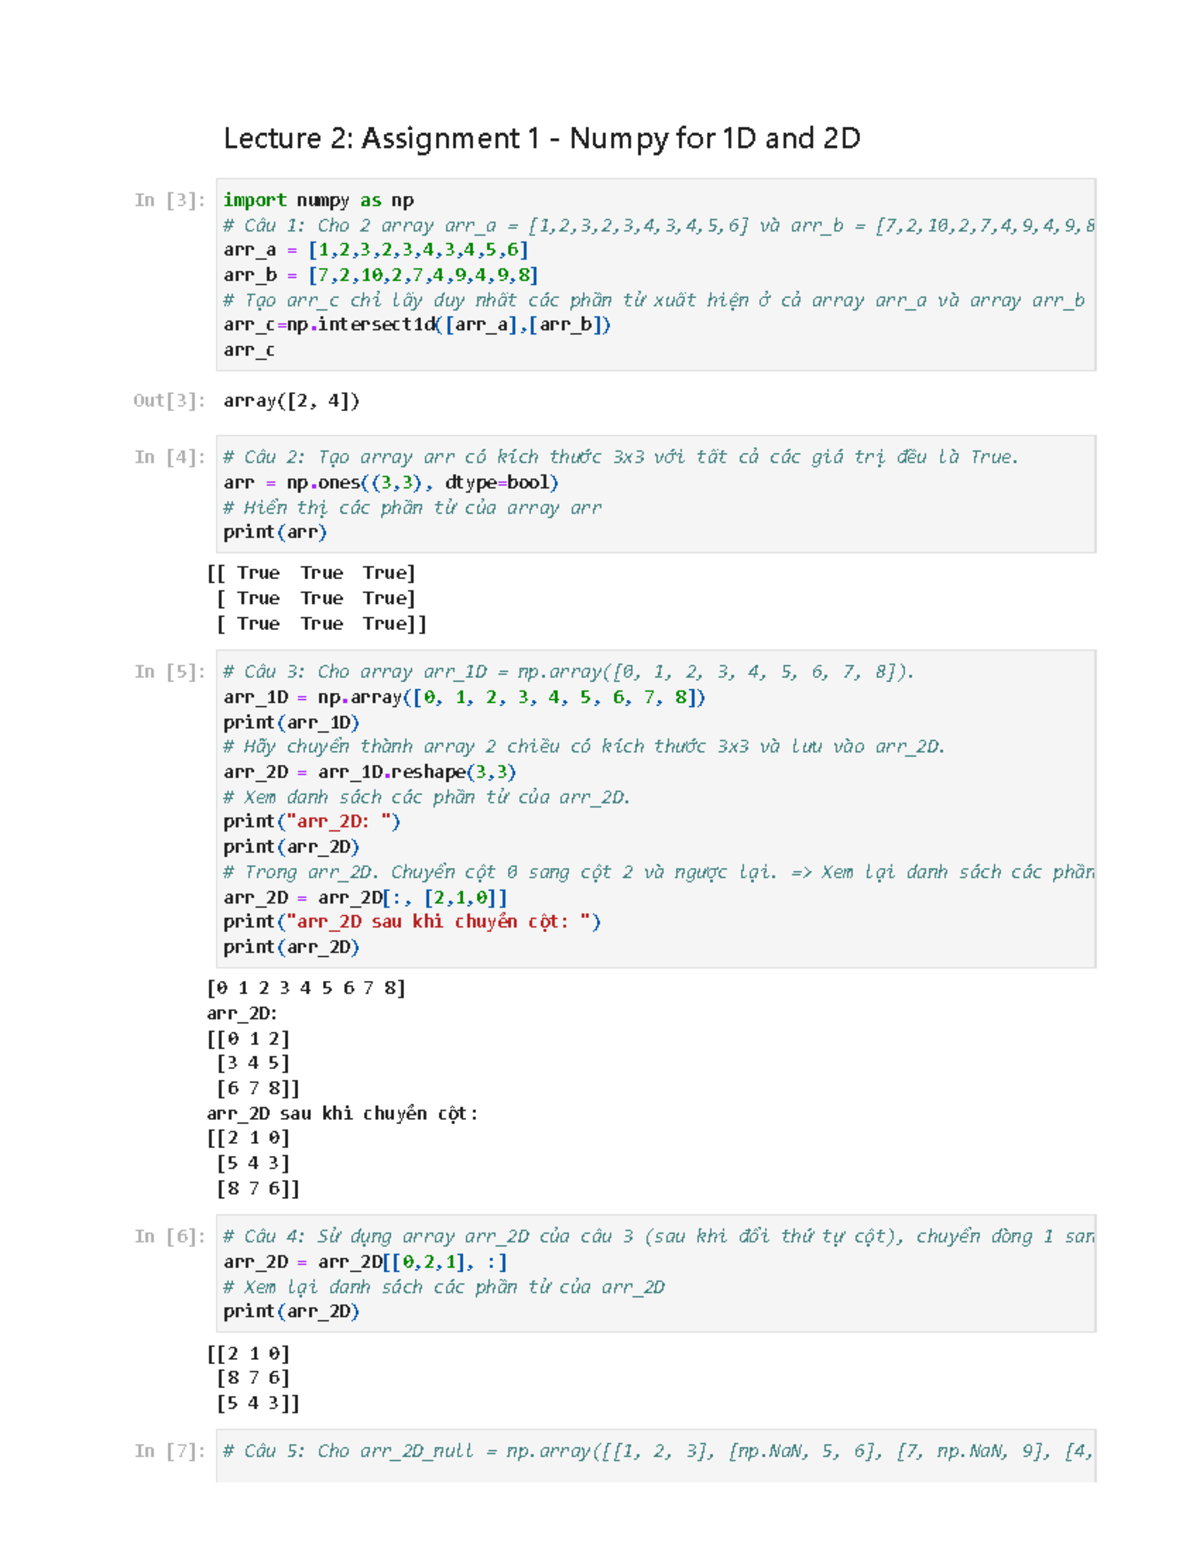
Task: Select the In [7] cell prompt
Action: click(170, 1451)
